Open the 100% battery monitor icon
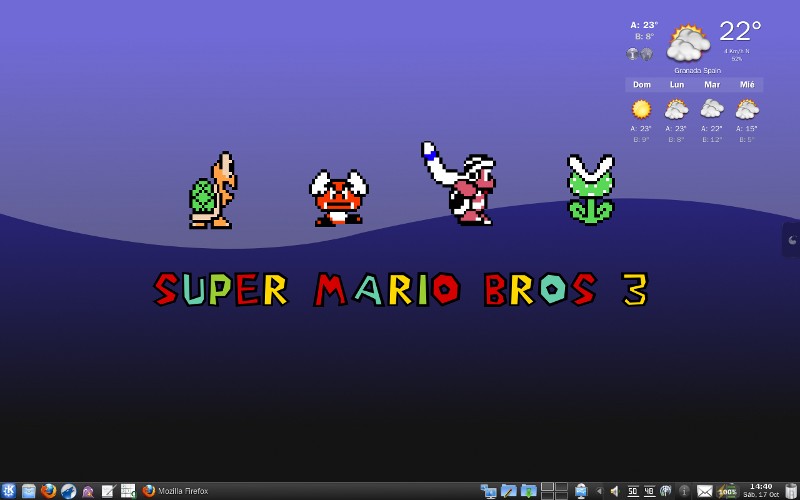The height and width of the screenshot is (500, 800). tap(728, 491)
